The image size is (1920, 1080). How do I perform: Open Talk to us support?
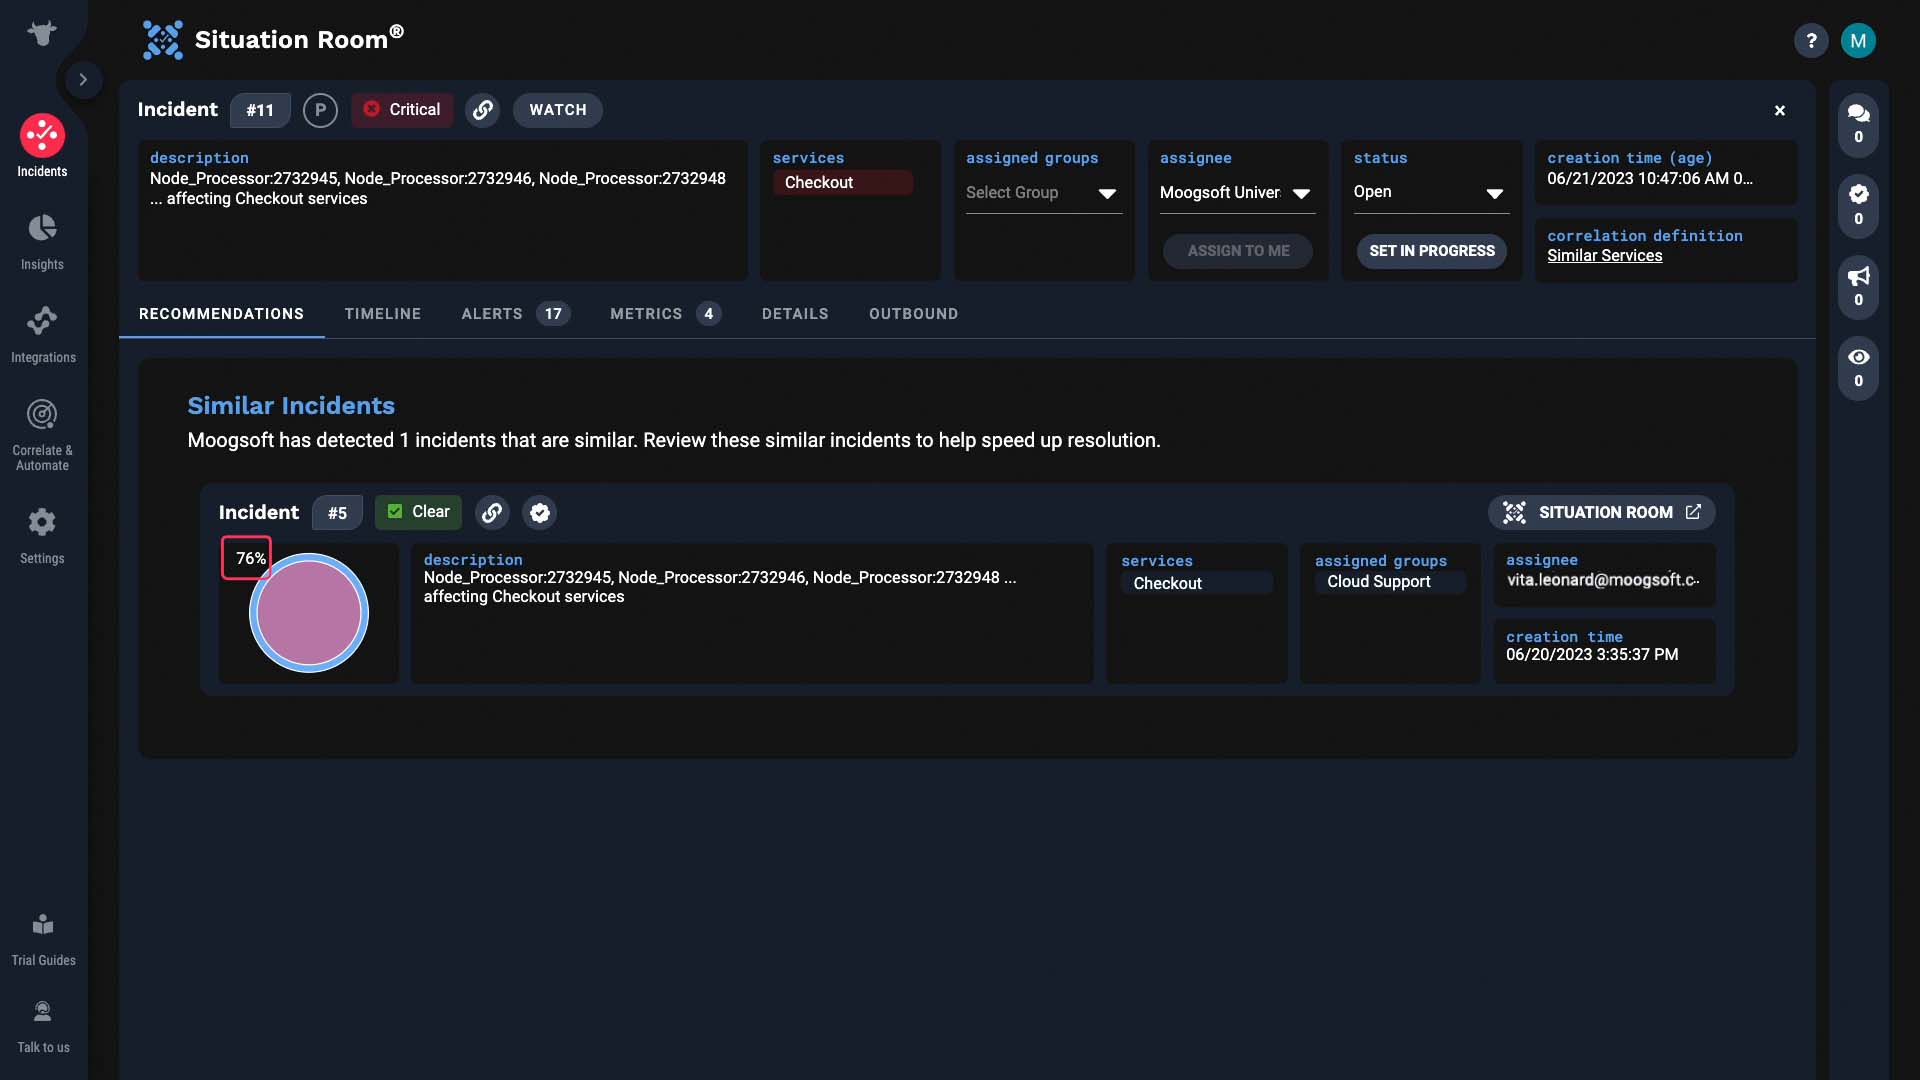tap(43, 1026)
